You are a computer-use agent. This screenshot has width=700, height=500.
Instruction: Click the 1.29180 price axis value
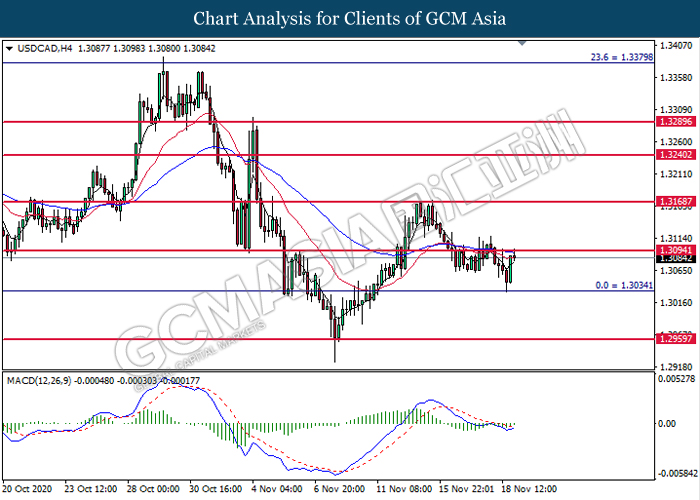point(676,367)
